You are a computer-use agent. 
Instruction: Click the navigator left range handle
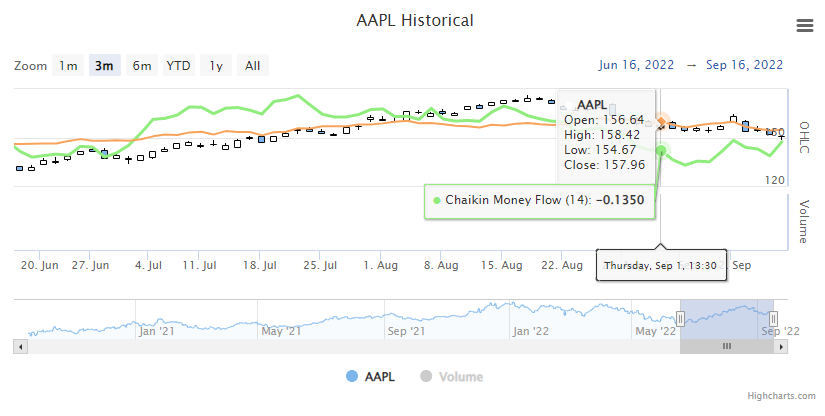pos(680,319)
